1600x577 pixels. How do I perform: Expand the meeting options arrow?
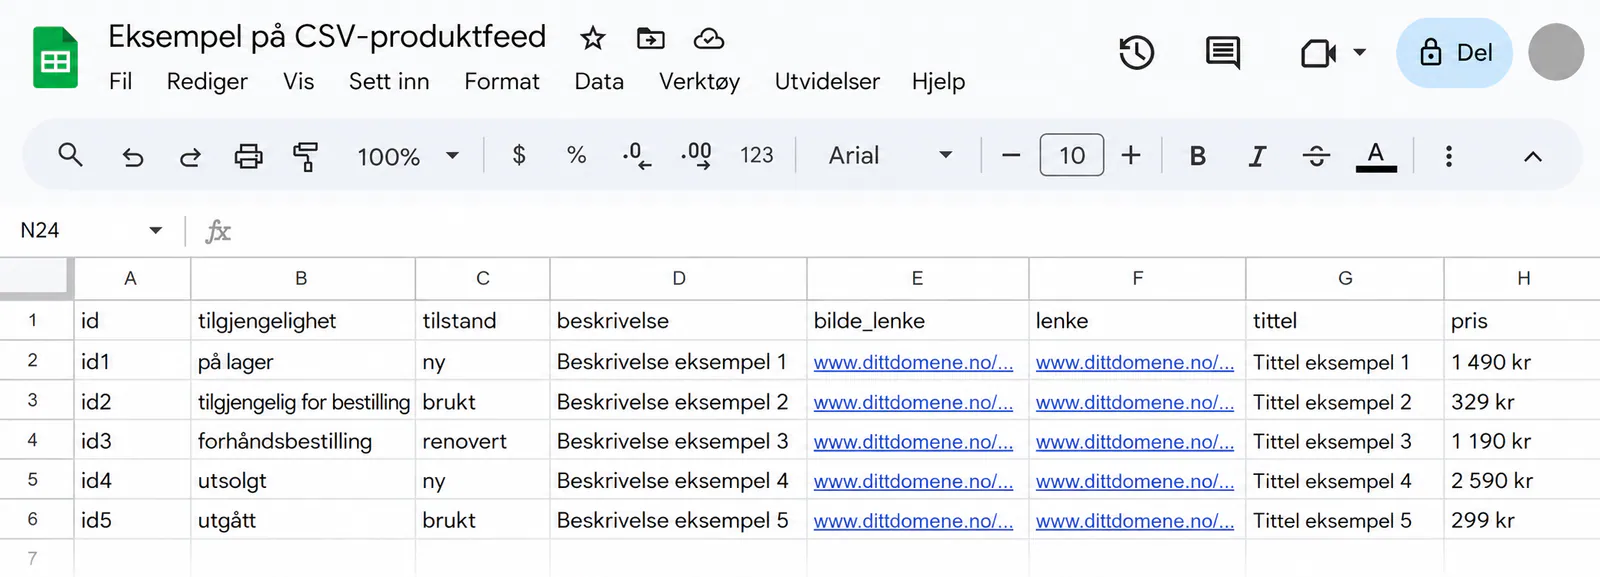pos(1360,52)
